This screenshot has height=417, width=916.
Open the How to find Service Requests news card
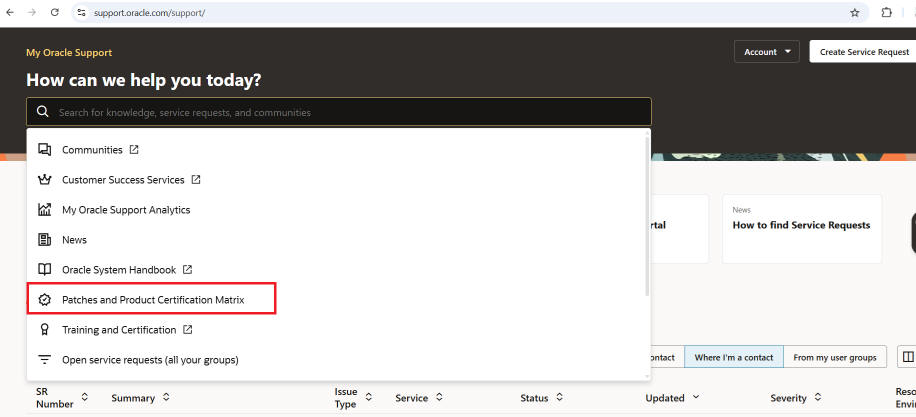coord(802,229)
